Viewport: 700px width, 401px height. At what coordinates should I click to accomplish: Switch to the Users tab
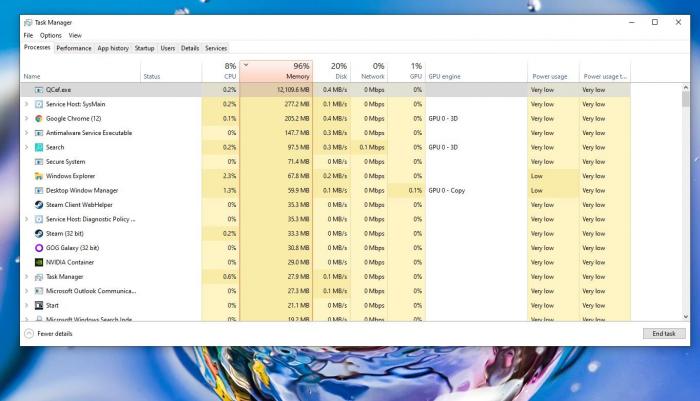pos(167,48)
